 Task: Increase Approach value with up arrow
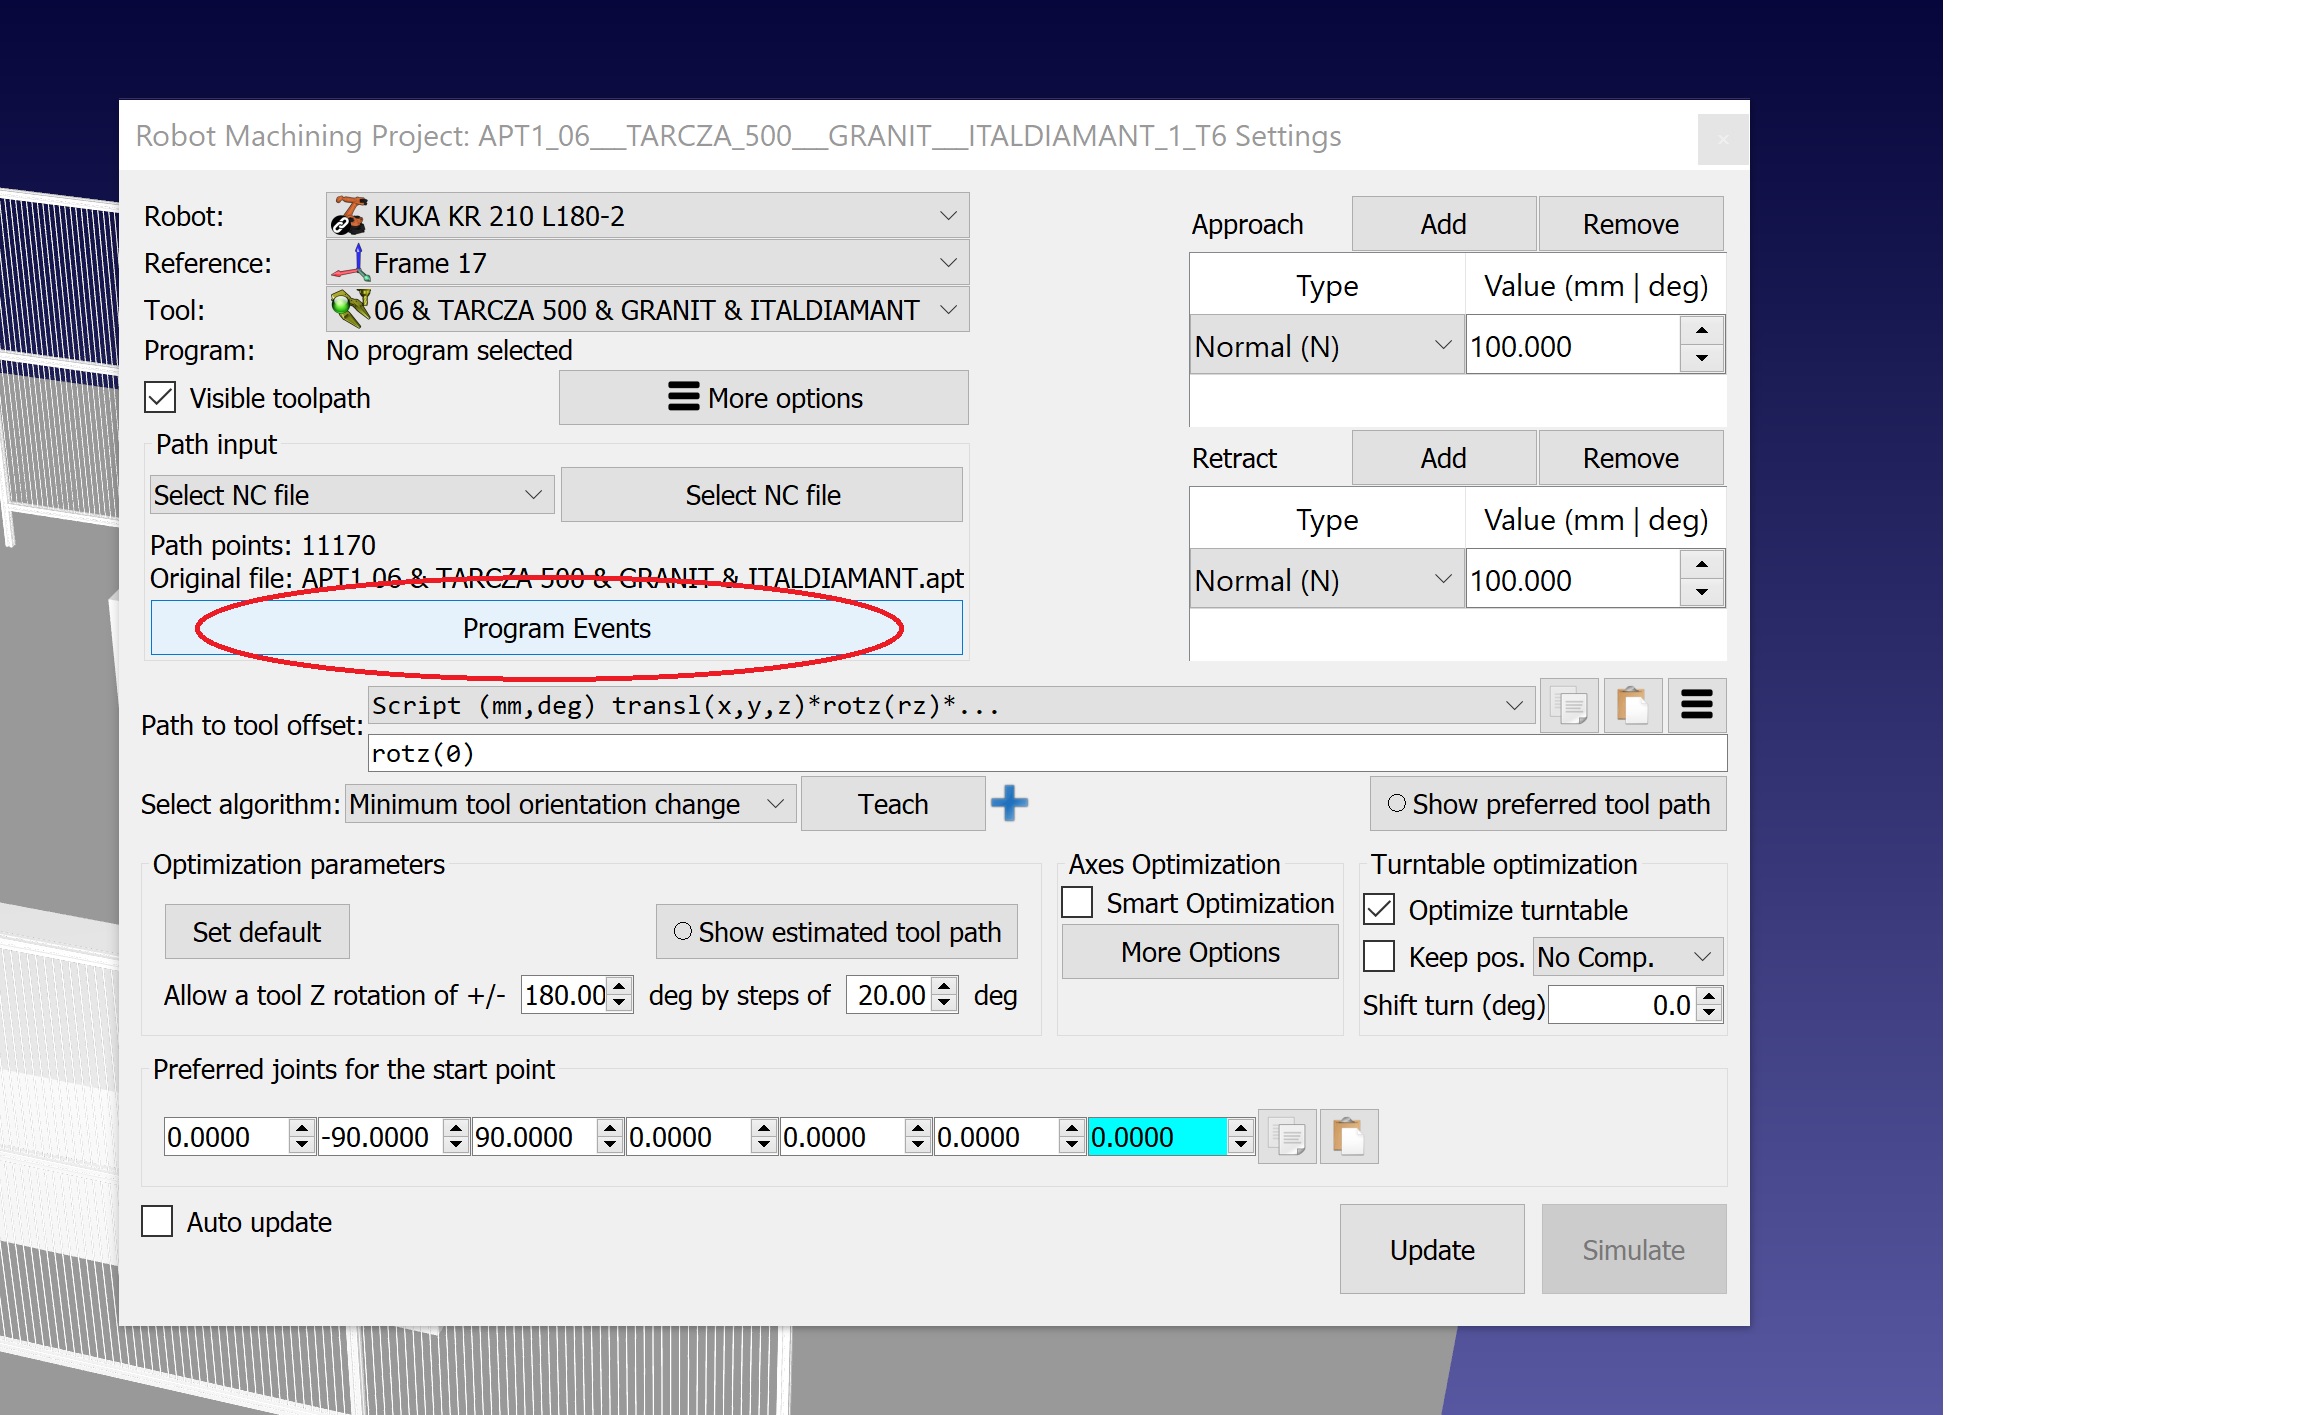pyautogui.click(x=1701, y=331)
